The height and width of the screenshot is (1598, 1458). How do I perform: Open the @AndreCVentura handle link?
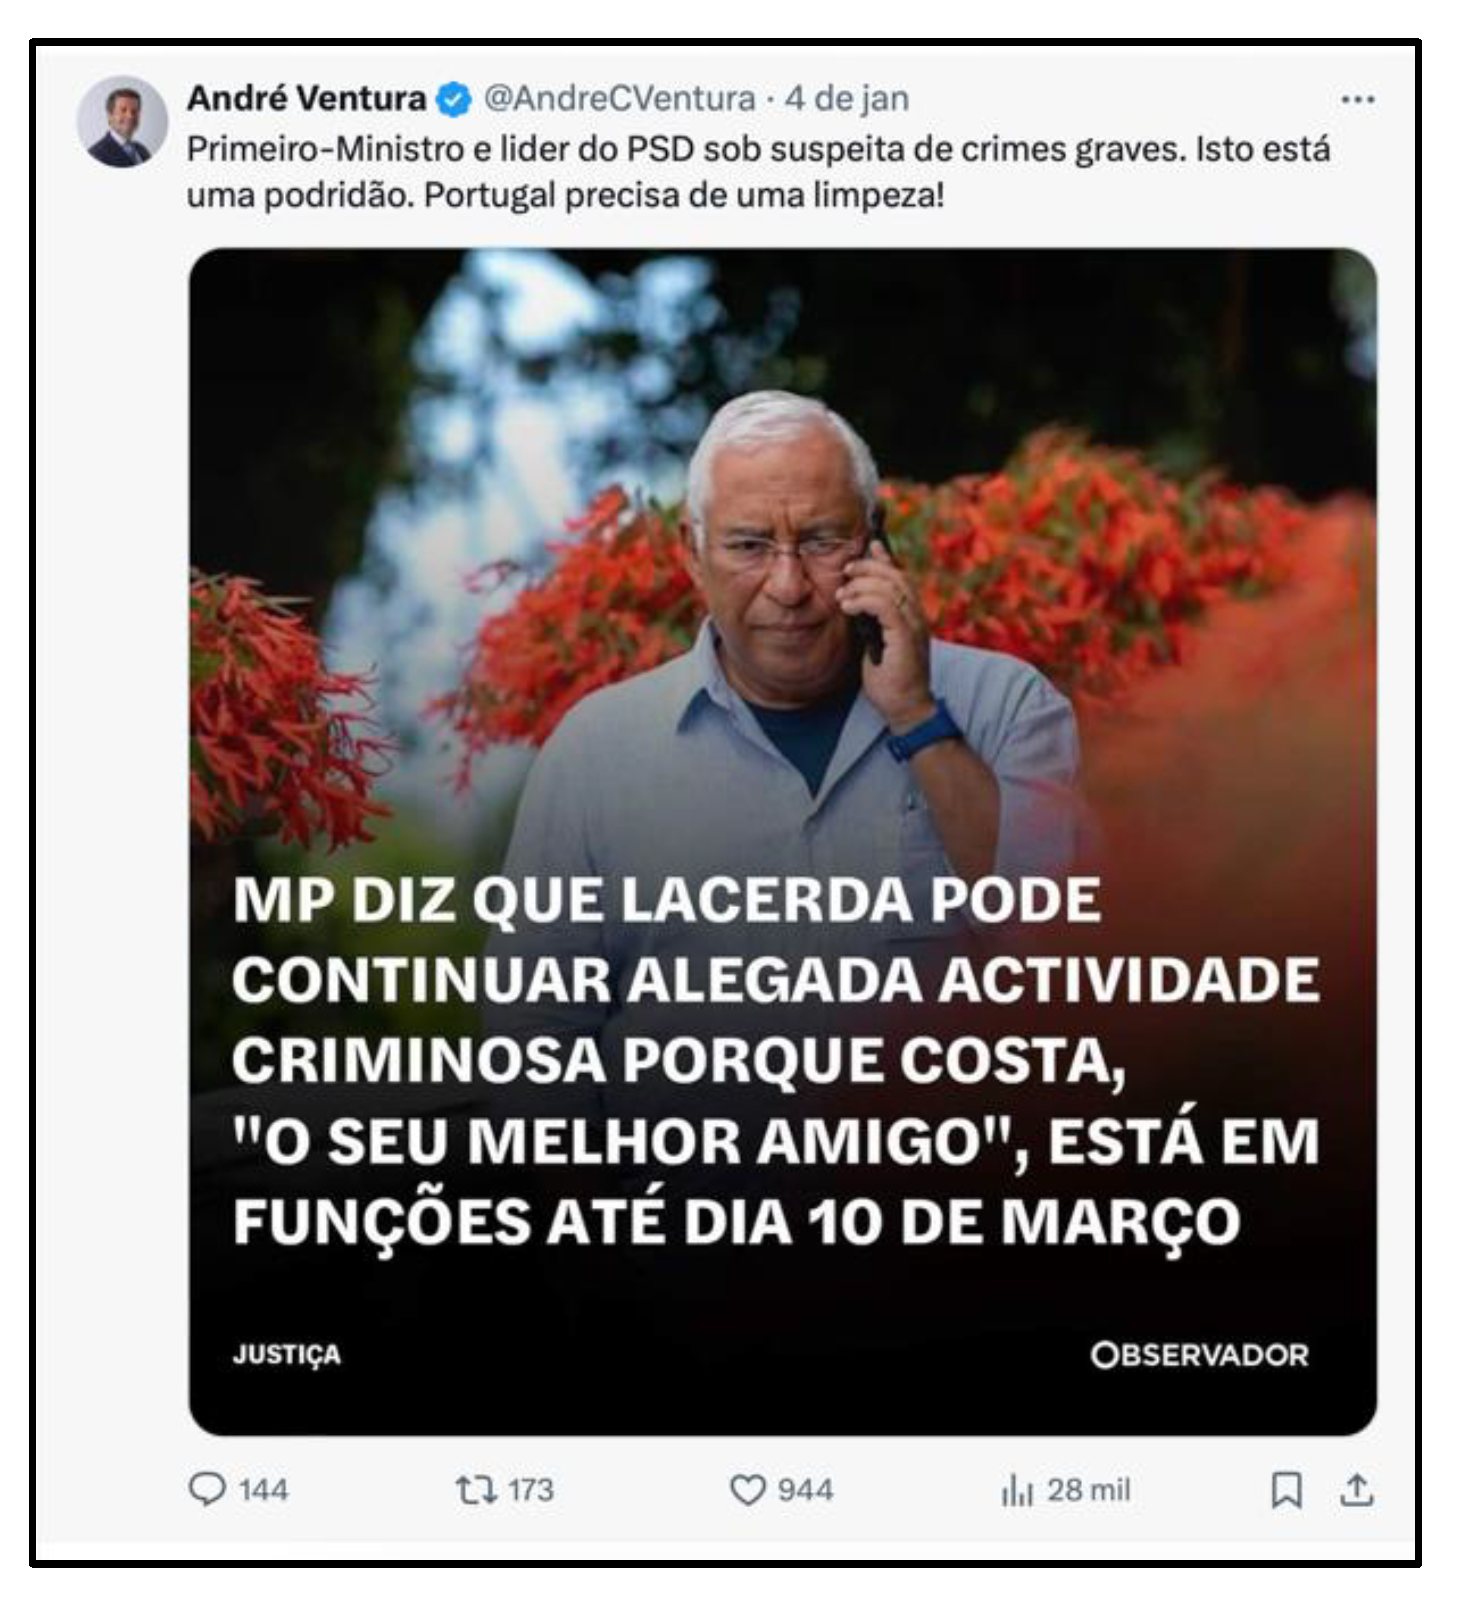[620, 98]
